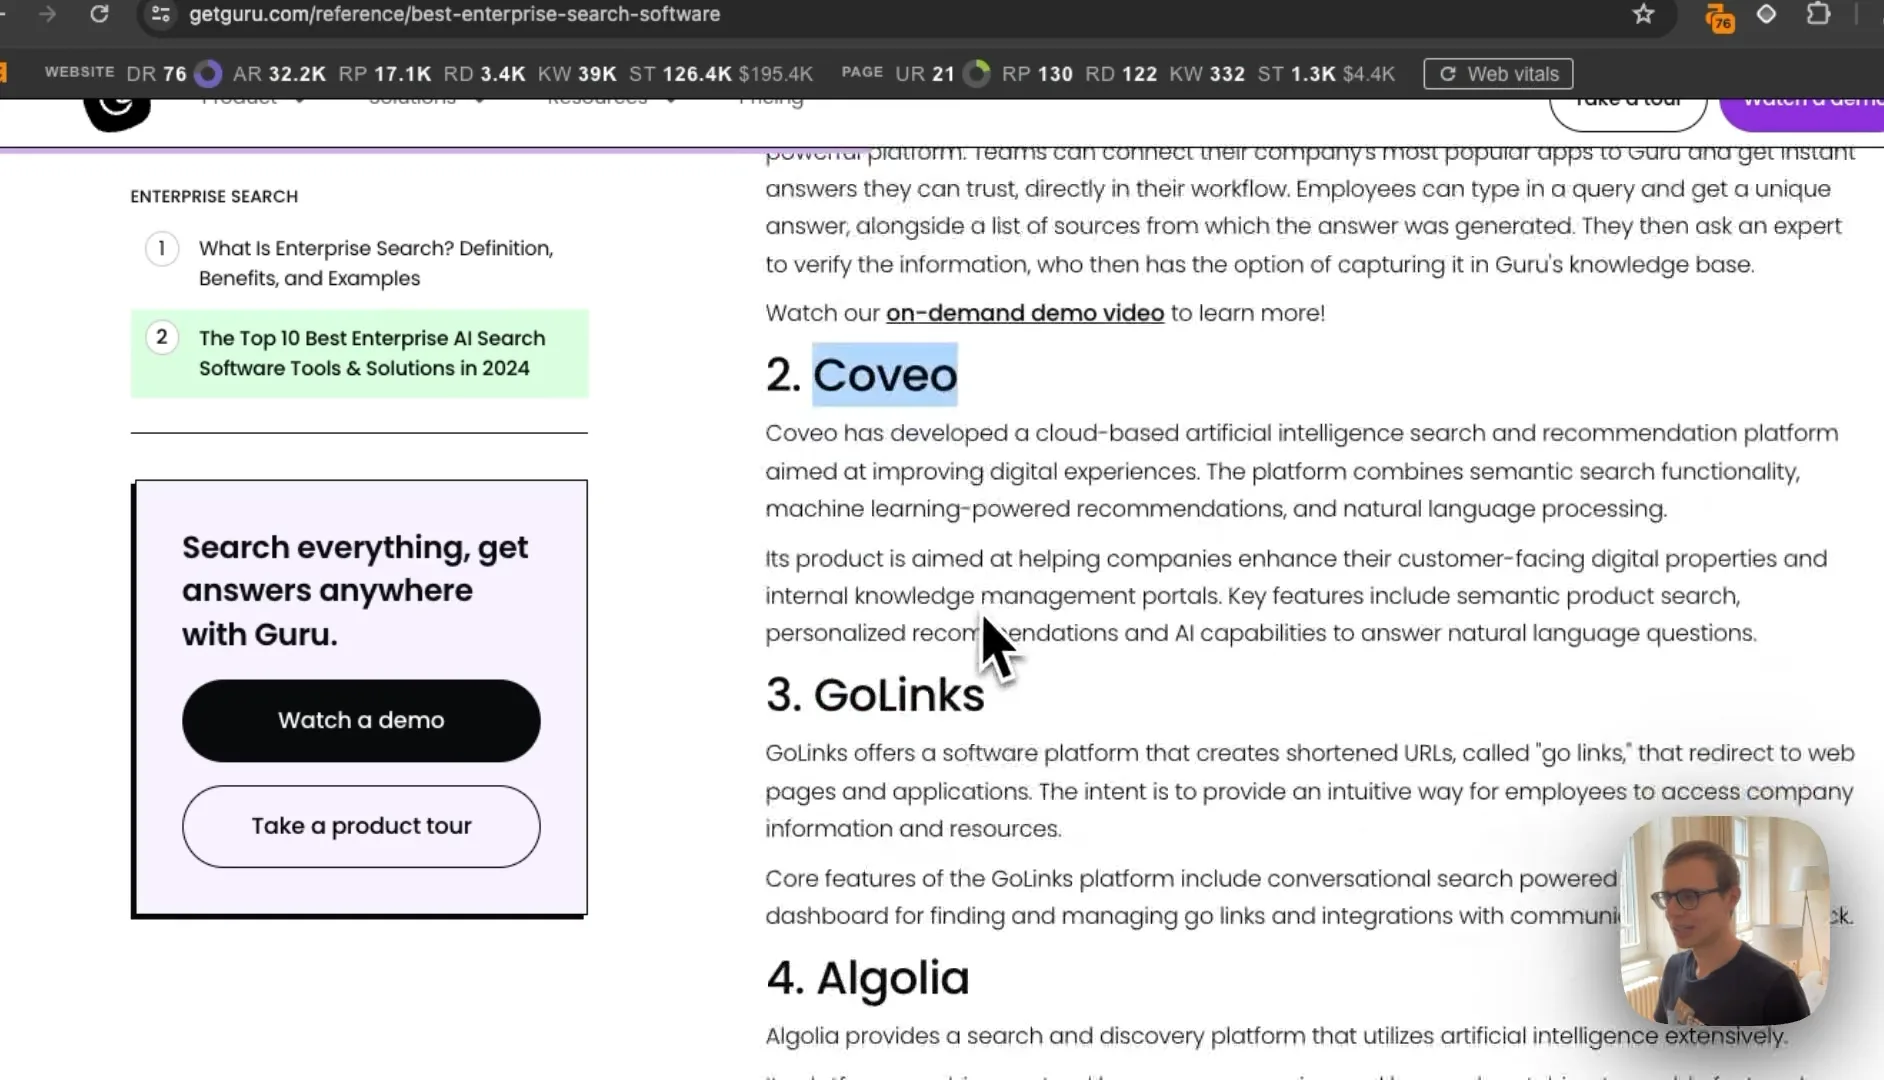Click AR 32.2K metric in toolbar

[279, 74]
